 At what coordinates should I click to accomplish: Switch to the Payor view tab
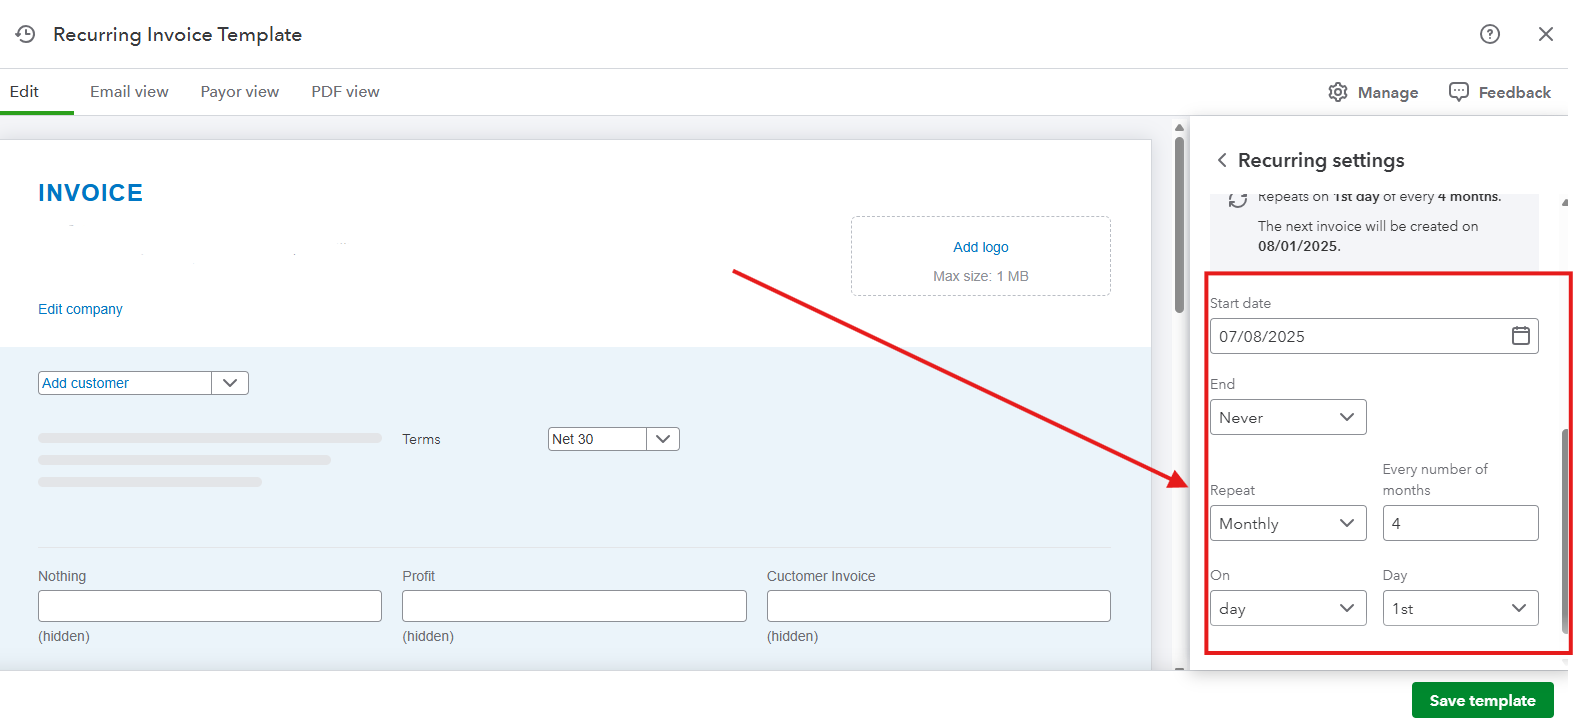(x=240, y=91)
